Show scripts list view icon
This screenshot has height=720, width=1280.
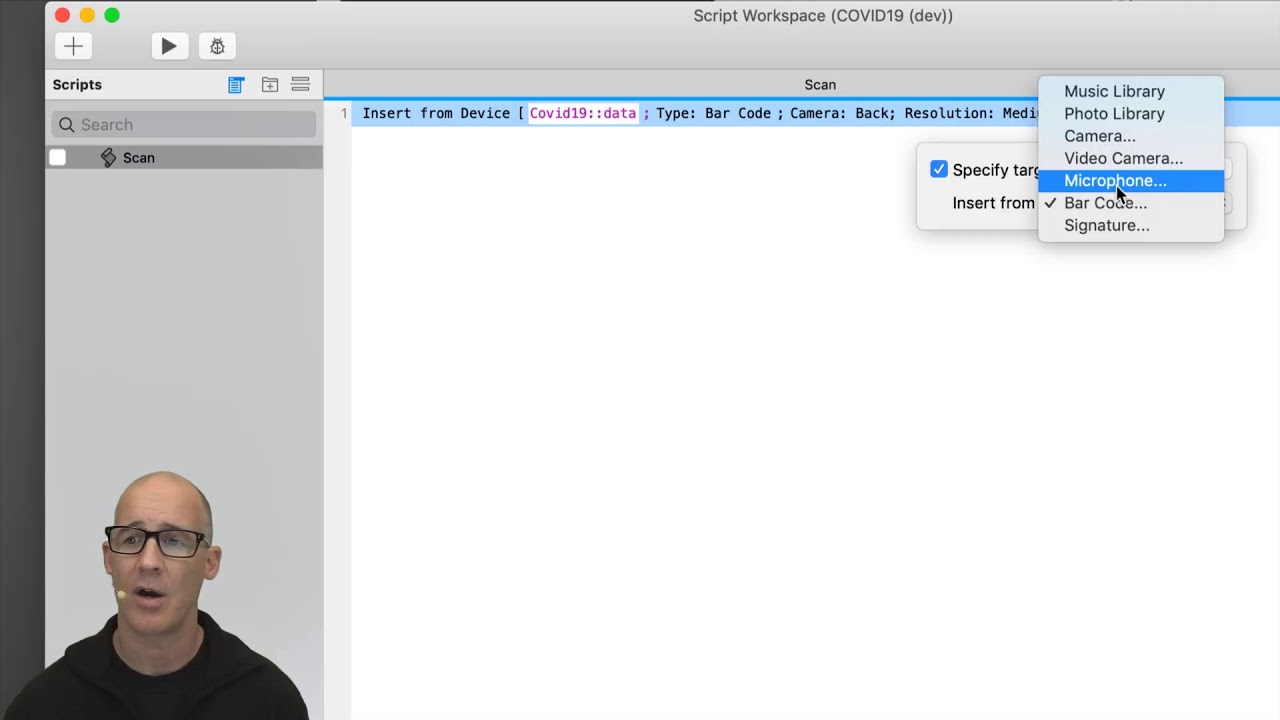pyautogui.click(x=236, y=85)
